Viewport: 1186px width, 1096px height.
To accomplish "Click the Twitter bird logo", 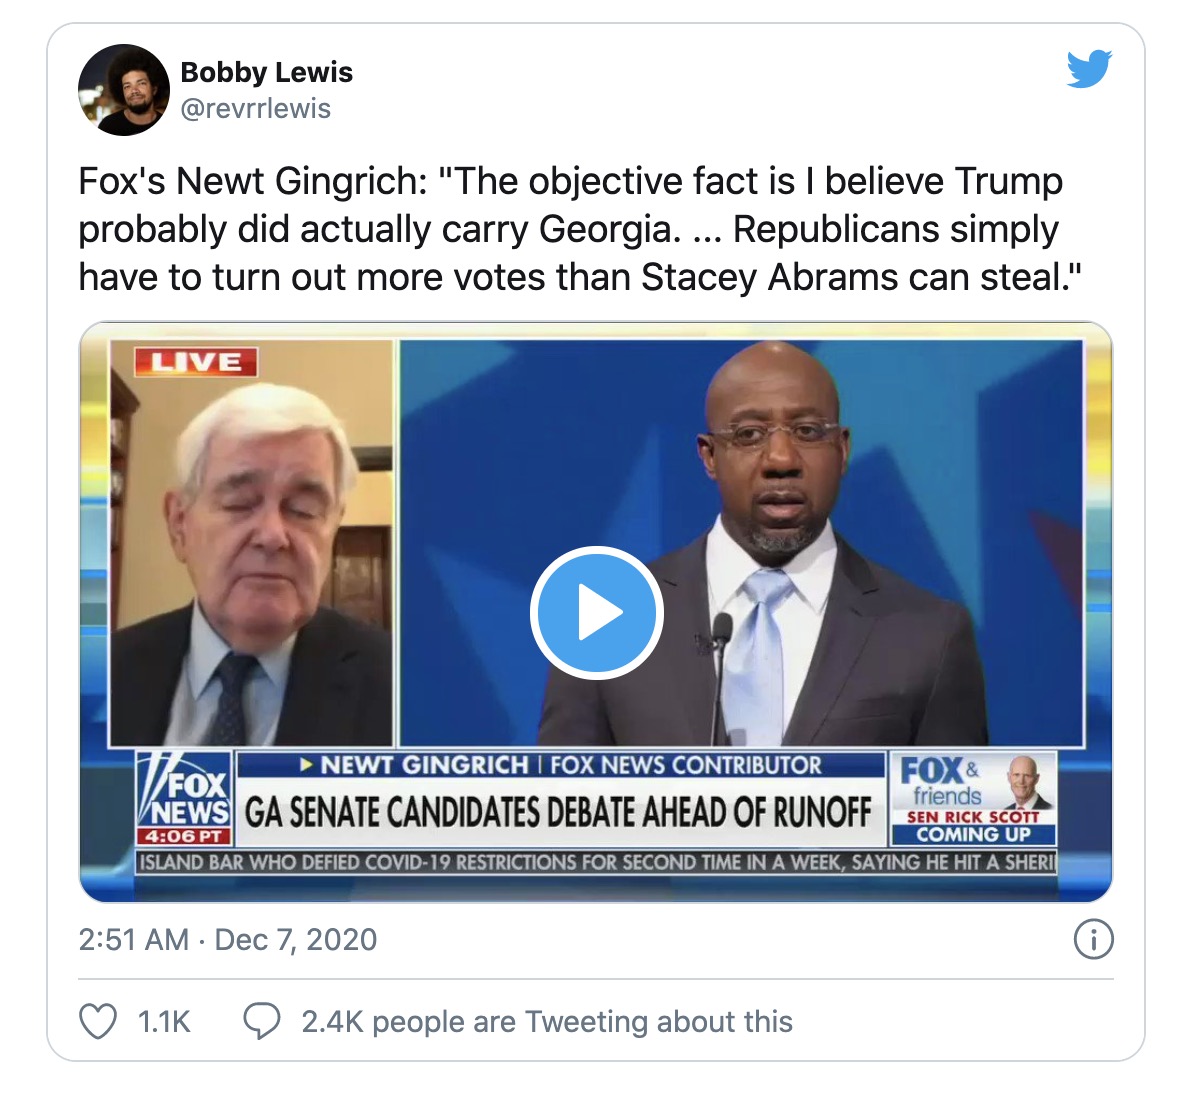I will (1089, 69).
